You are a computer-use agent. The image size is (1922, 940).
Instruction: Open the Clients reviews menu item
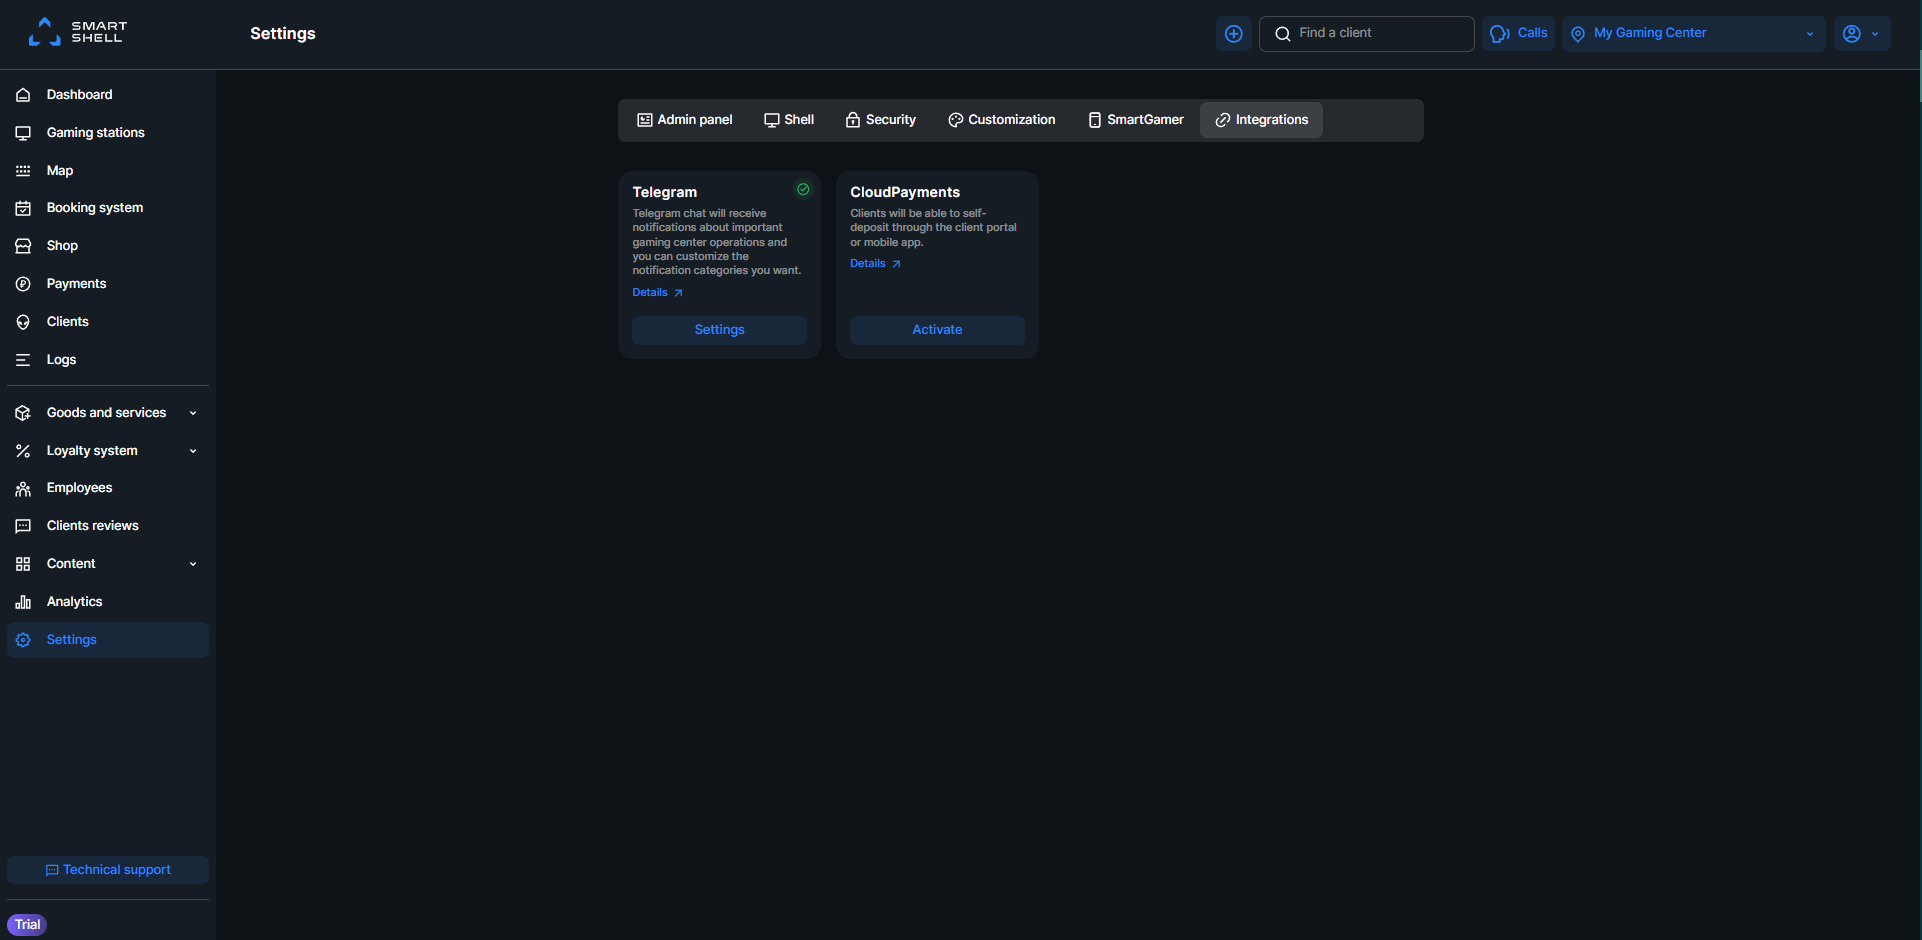point(108,526)
